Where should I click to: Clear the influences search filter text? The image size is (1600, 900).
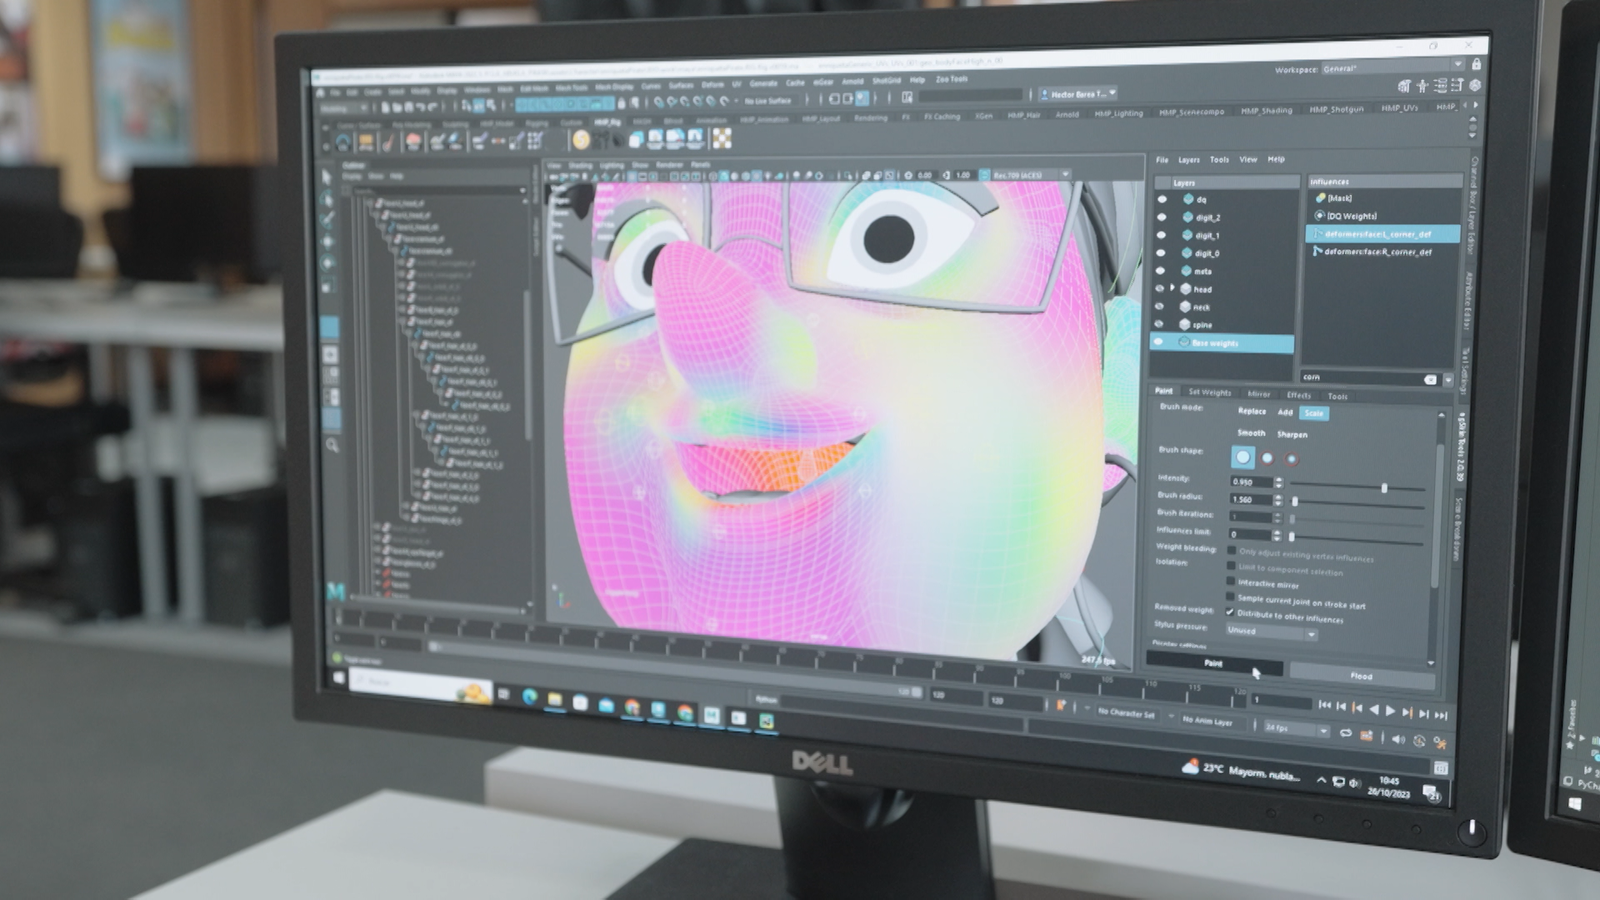(x=1430, y=380)
